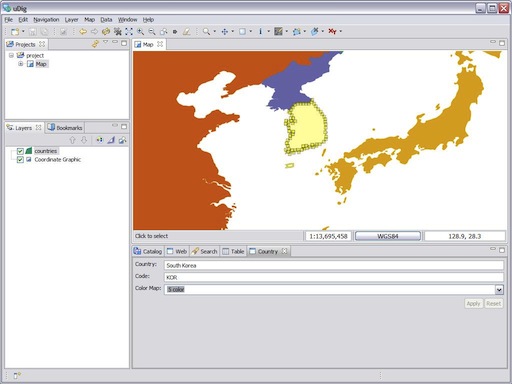Click move layer down arrow in Layers
Image resolution: width=512 pixels, height=384 pixels.
click(x=84, y=140)
